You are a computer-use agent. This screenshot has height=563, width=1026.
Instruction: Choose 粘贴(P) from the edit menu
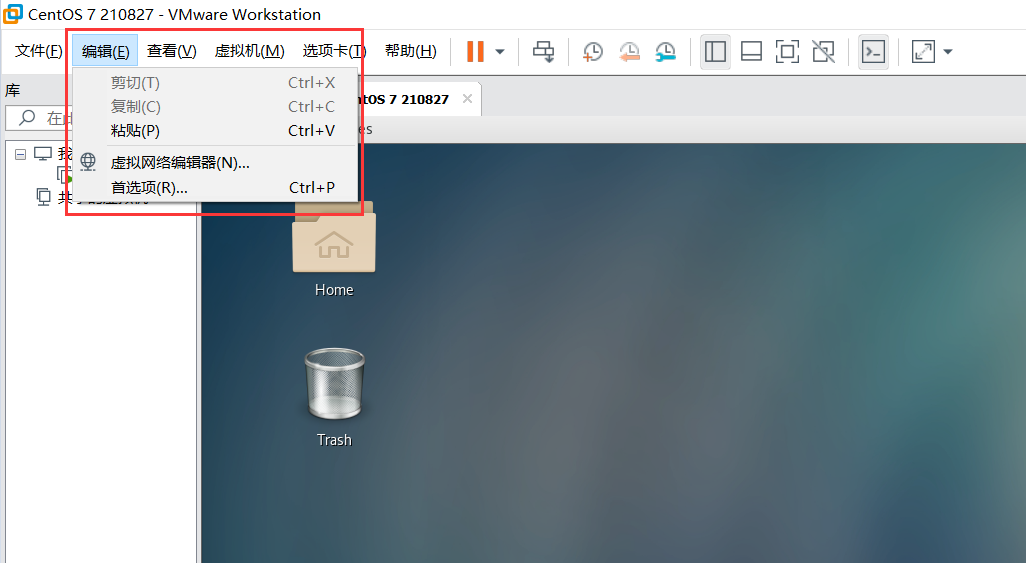216,131
